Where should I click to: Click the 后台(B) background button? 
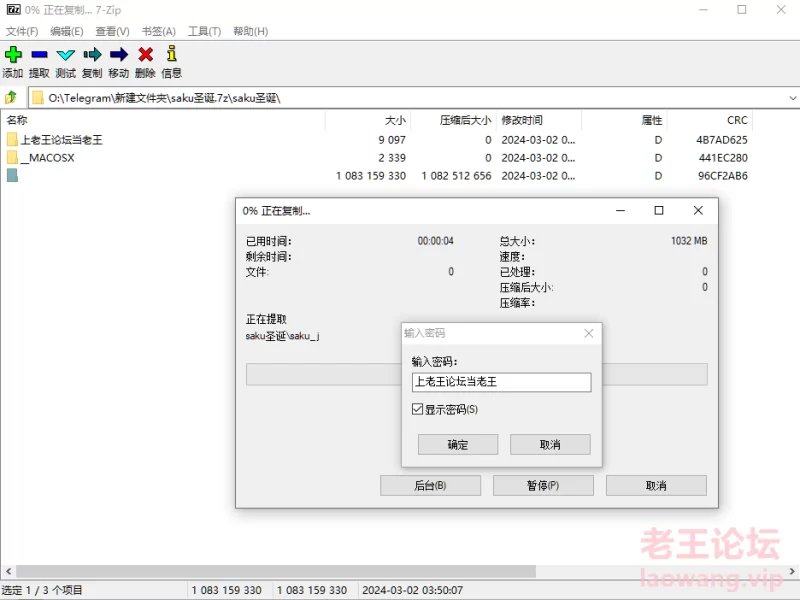click(430, 485)
